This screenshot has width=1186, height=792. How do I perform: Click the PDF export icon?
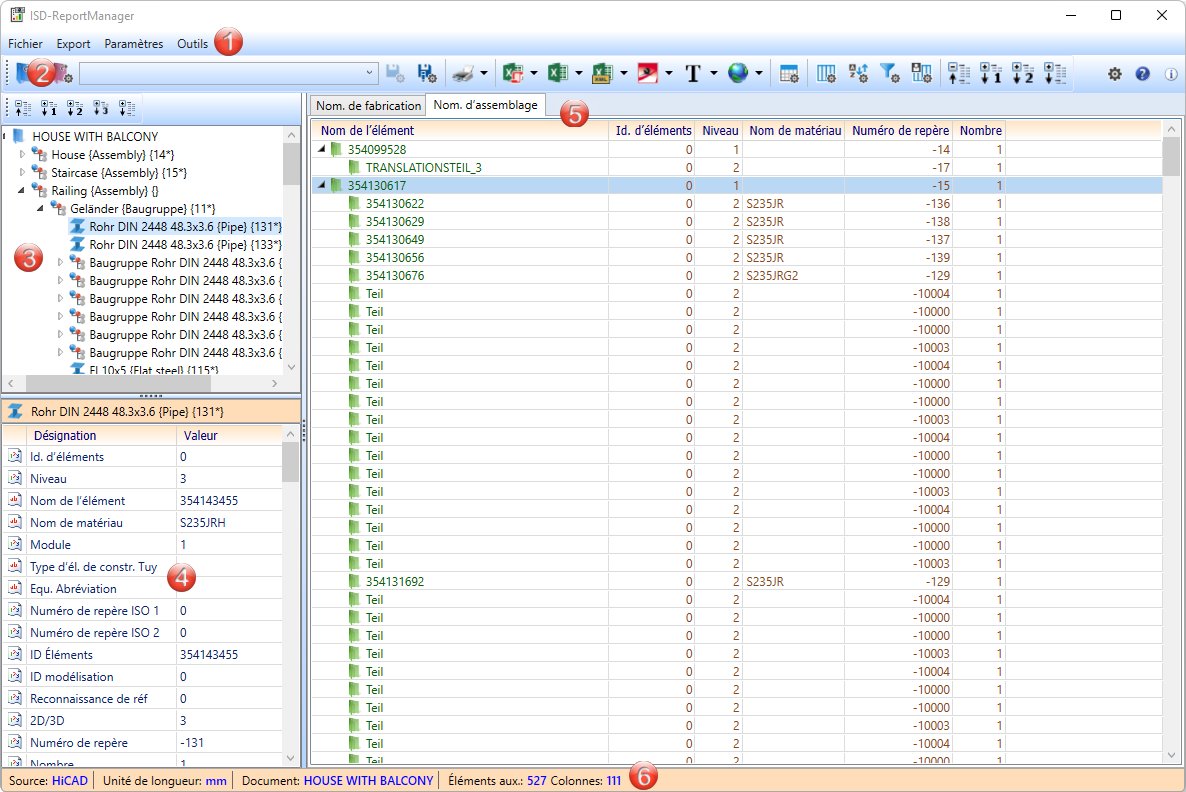coord(648,73)
